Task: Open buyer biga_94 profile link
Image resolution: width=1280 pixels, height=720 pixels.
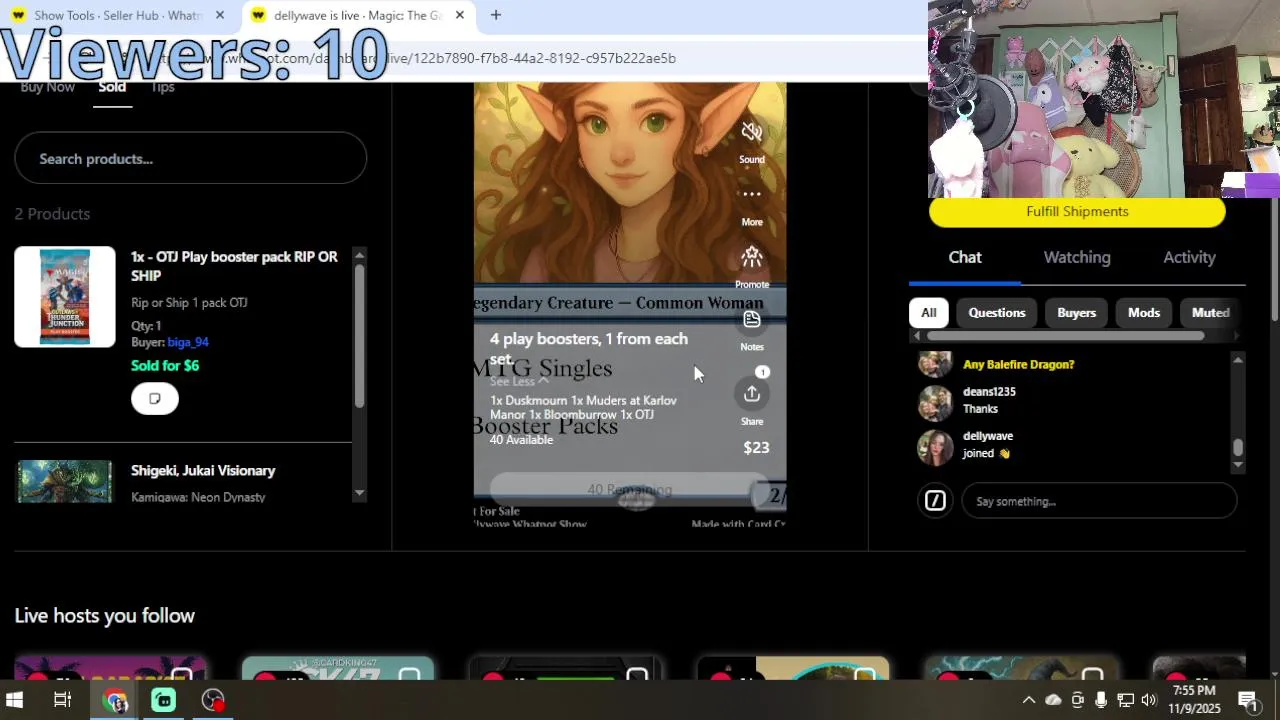Action: tap(188, 342)
